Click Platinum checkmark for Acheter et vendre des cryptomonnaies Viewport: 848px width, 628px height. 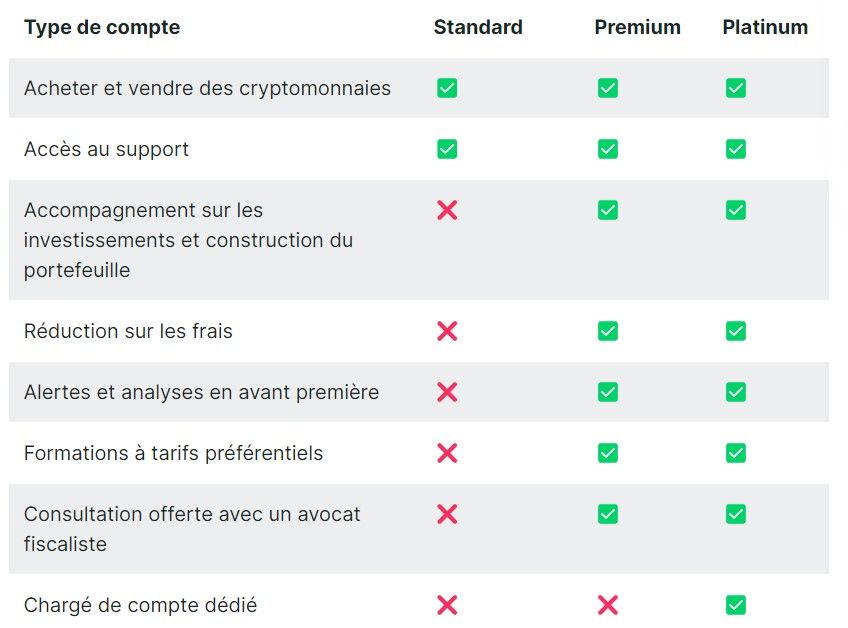(x=736, y=88)
